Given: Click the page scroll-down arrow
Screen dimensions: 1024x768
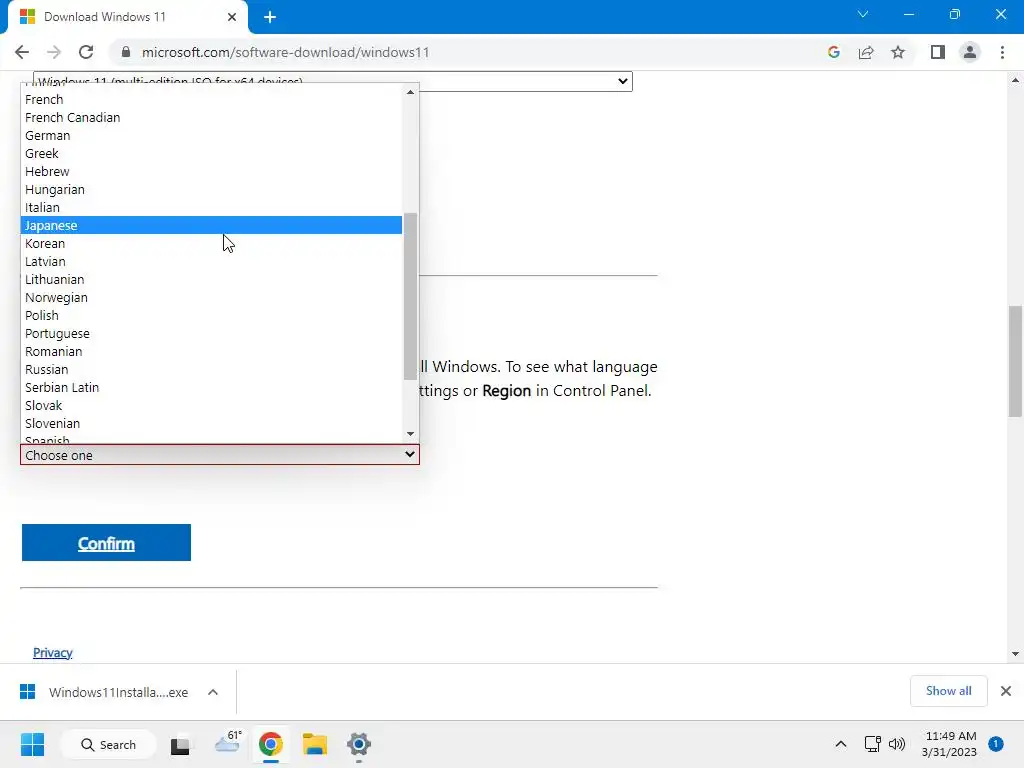Looking at the screenshot, I should [1015, 654].
